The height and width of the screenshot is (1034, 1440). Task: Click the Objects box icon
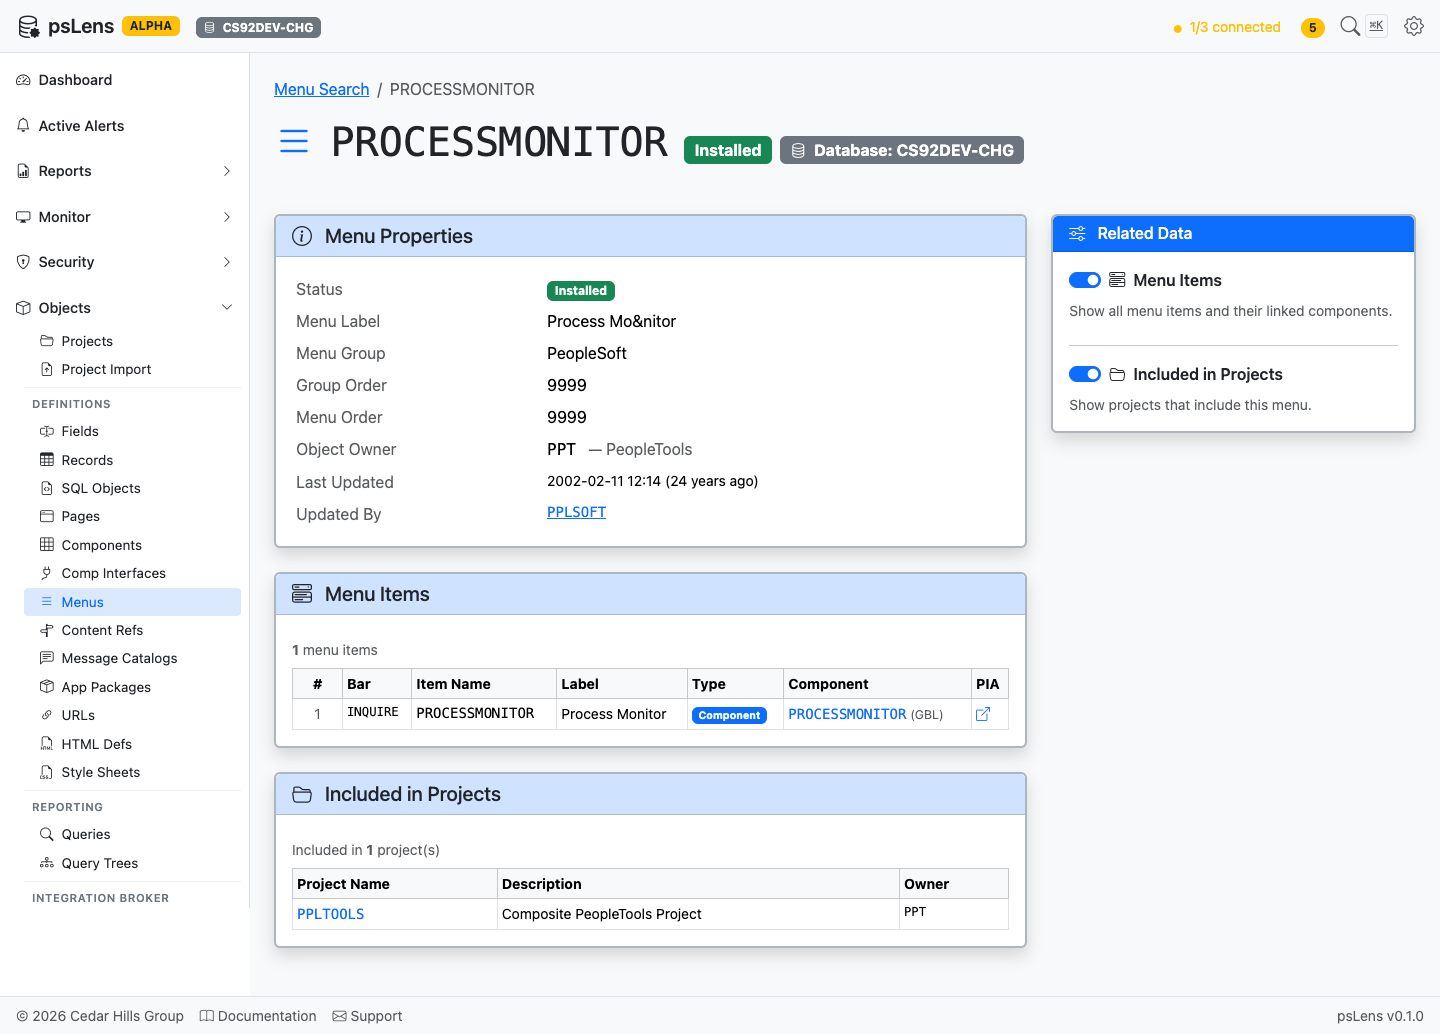click(x=23, y=308)
